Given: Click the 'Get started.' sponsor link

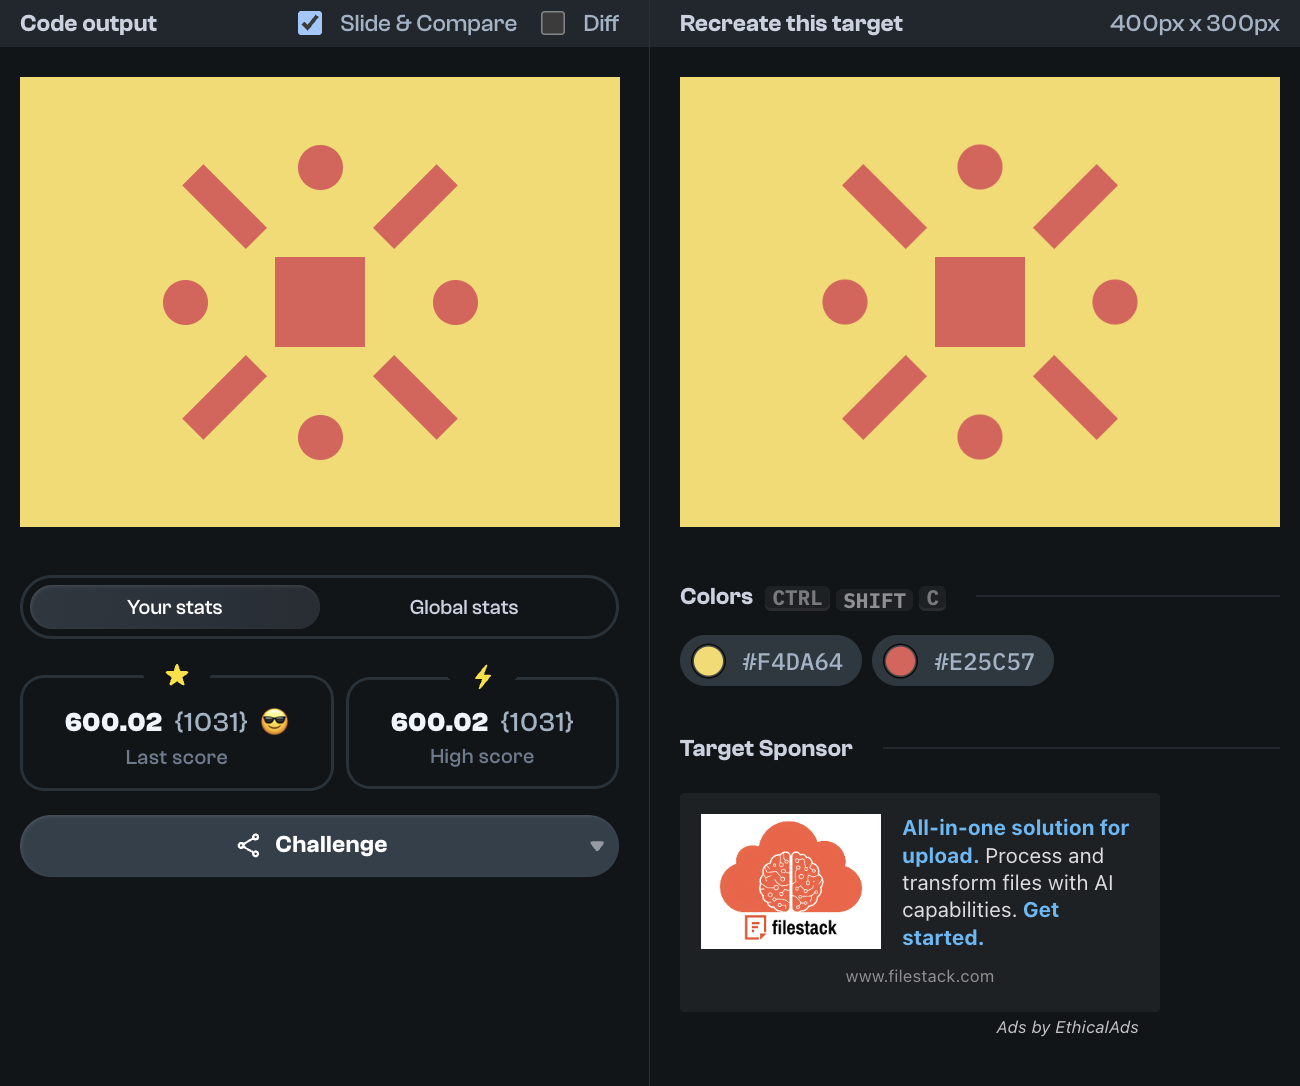Looking at the screenshot, I should point(1040,911).
